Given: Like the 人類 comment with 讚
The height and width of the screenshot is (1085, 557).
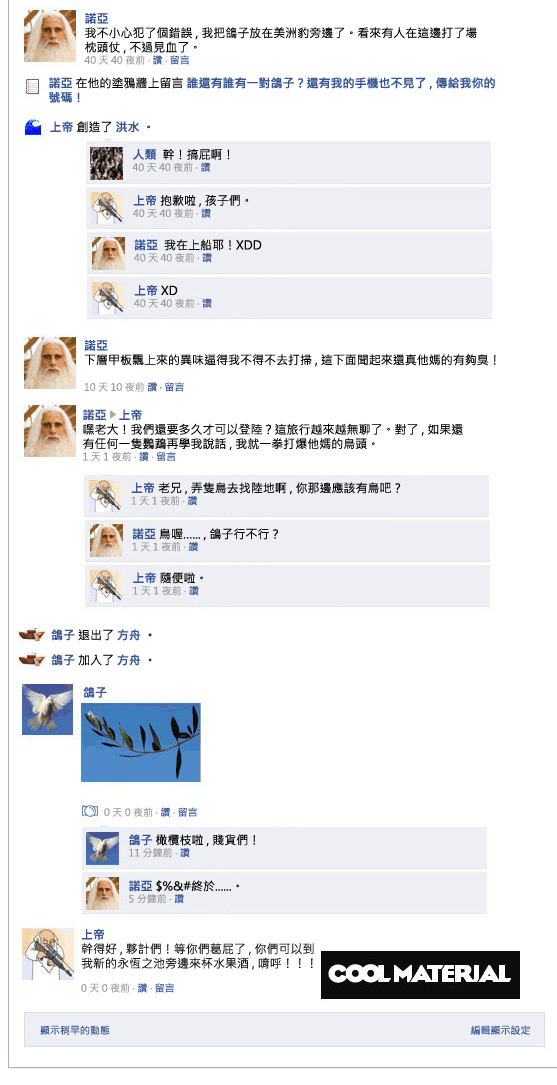Looking at the screenshot, I should click(x=206, y=167).
